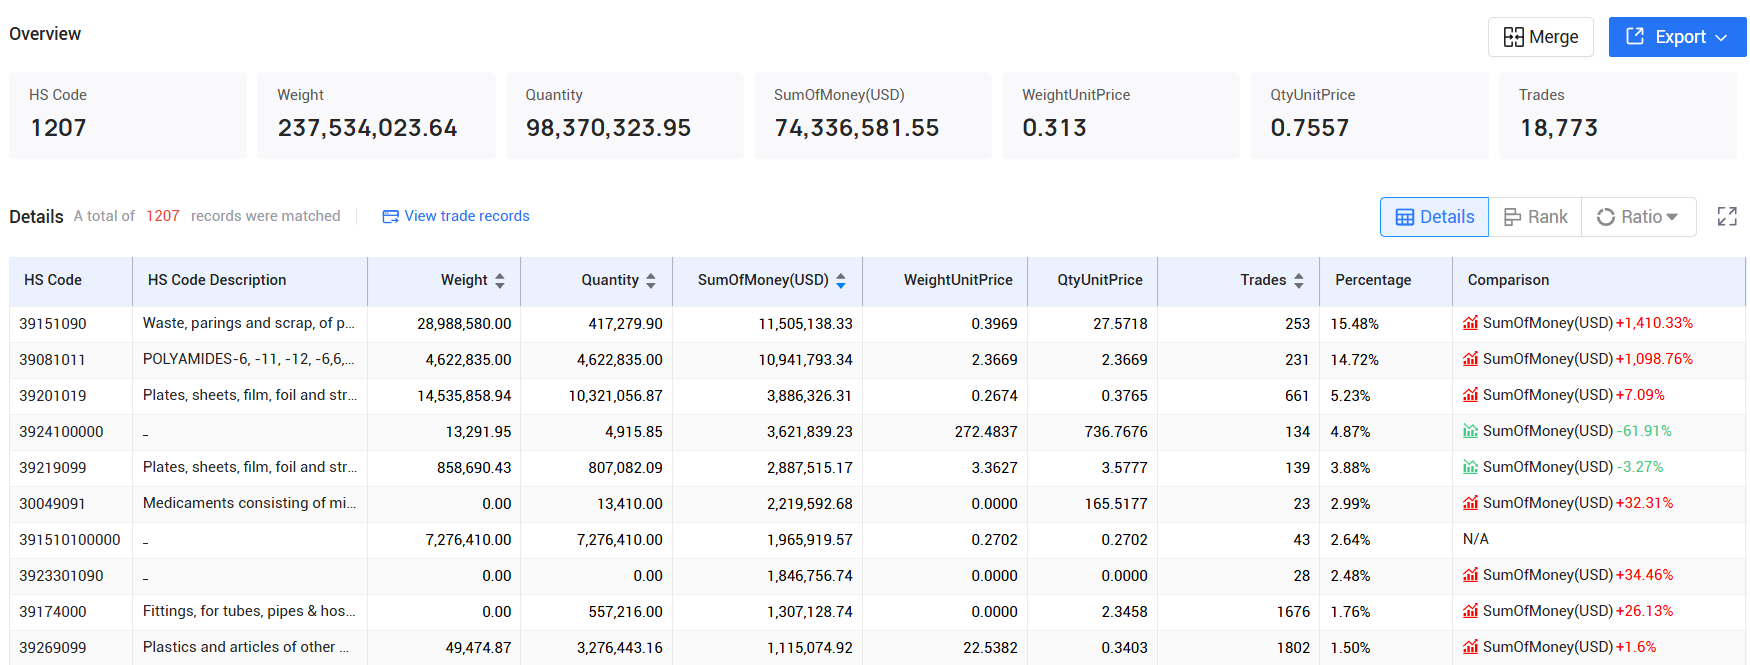Click comparison chart icon for 39219099

click(x=1470, y=467)
